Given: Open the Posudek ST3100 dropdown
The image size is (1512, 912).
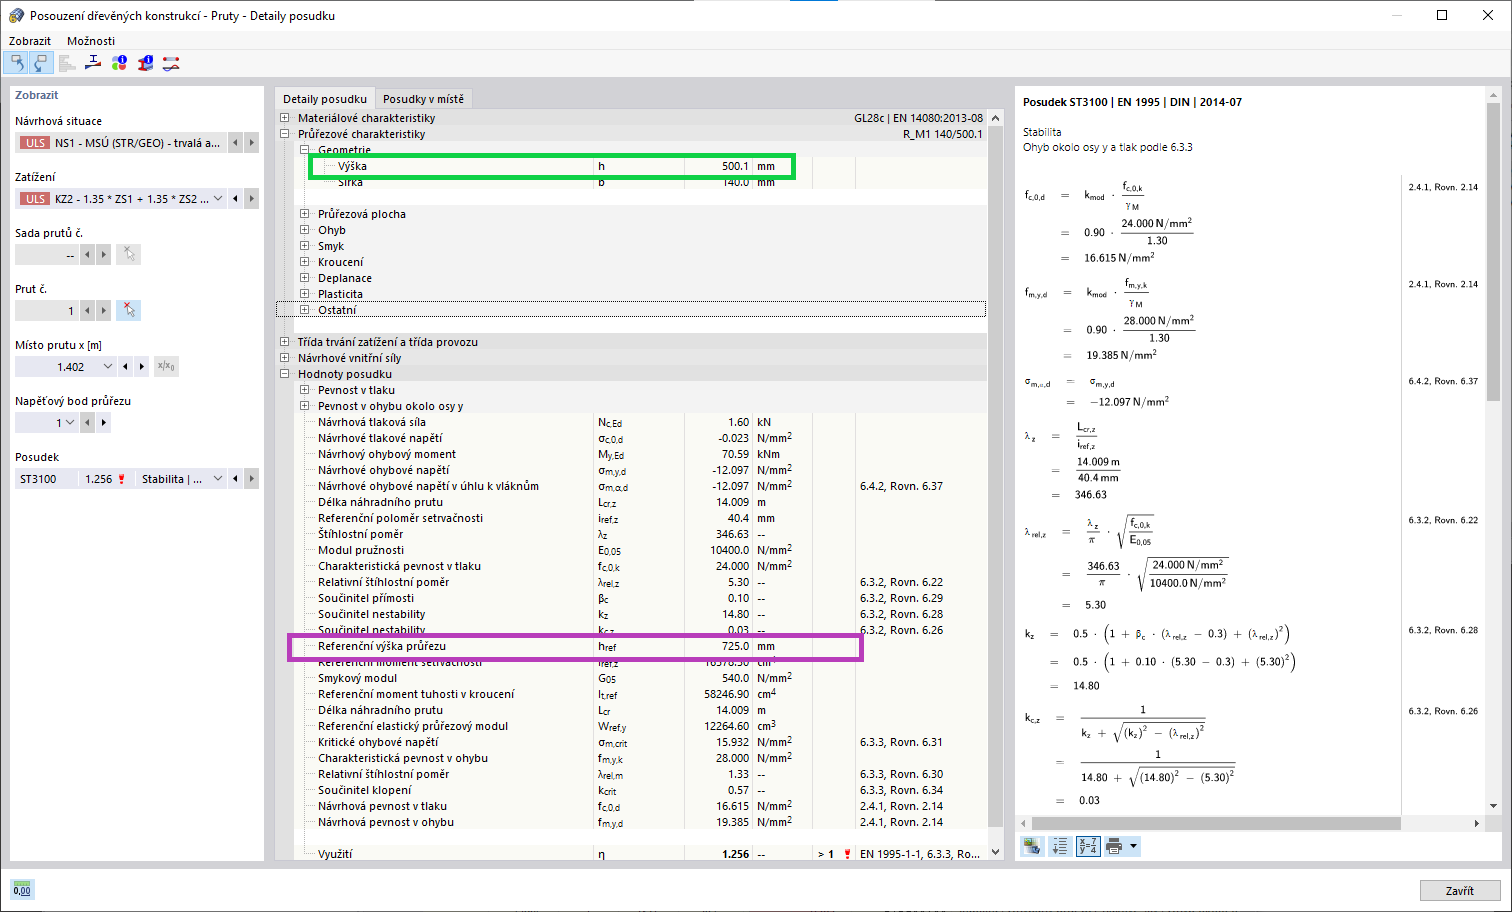Looking at the screenshot, I should pos(218,478).
